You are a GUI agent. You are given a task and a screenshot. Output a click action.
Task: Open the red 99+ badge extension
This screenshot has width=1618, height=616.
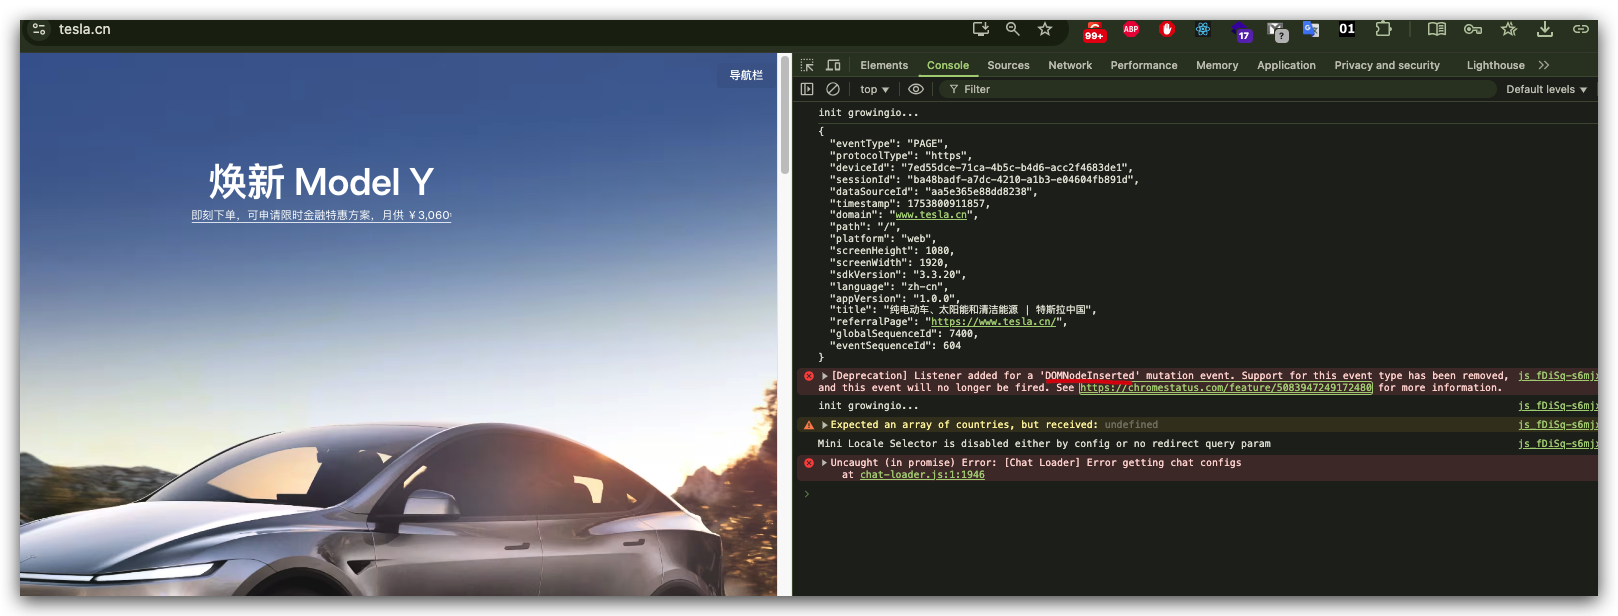tap(1094, 31)
